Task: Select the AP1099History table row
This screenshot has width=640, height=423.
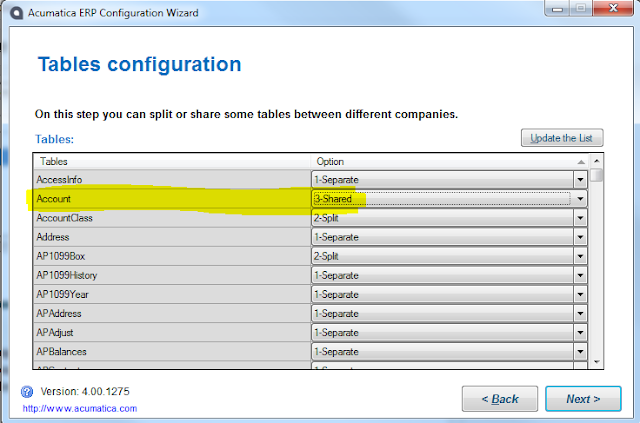Action: click(x=172, y=276)
